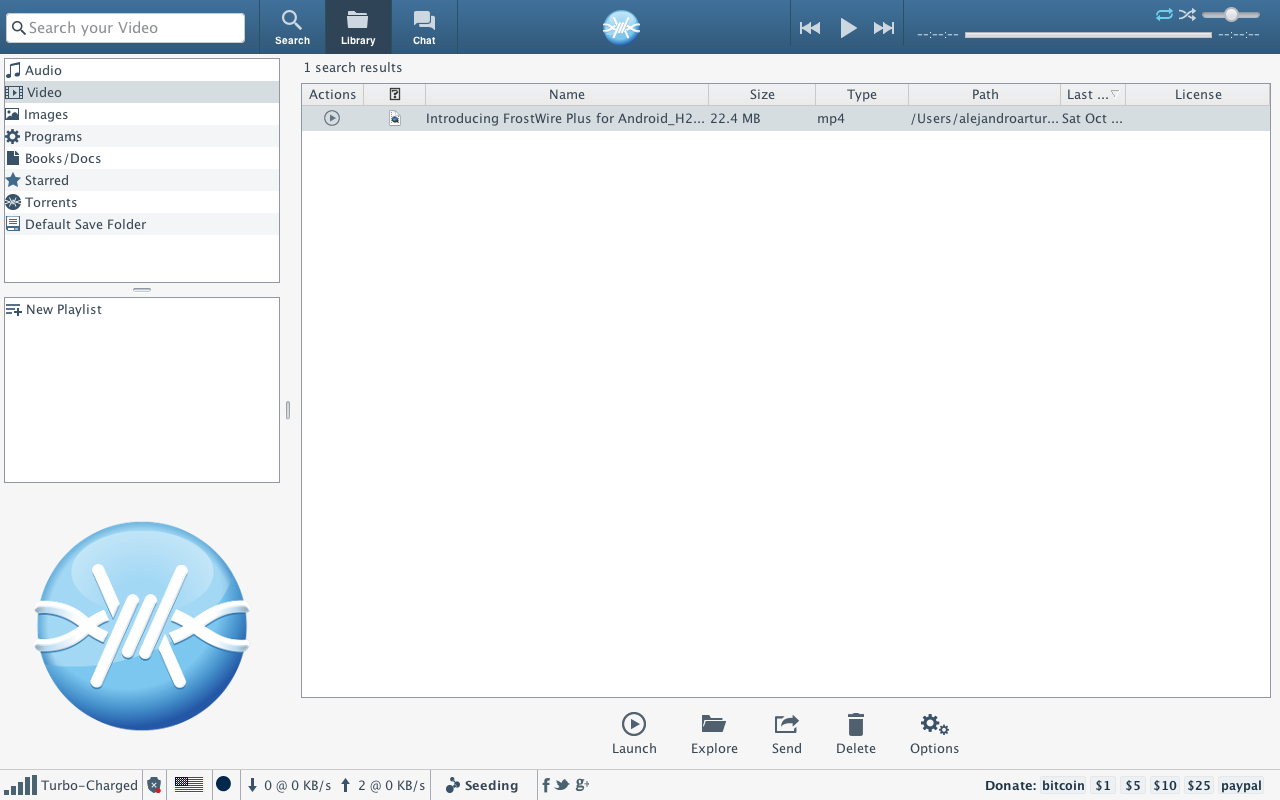Image resolution: width=1280 pixels, height=800 pixels.
Task: Open FrostWire's Facebook page icon
Action: point(546,785)
